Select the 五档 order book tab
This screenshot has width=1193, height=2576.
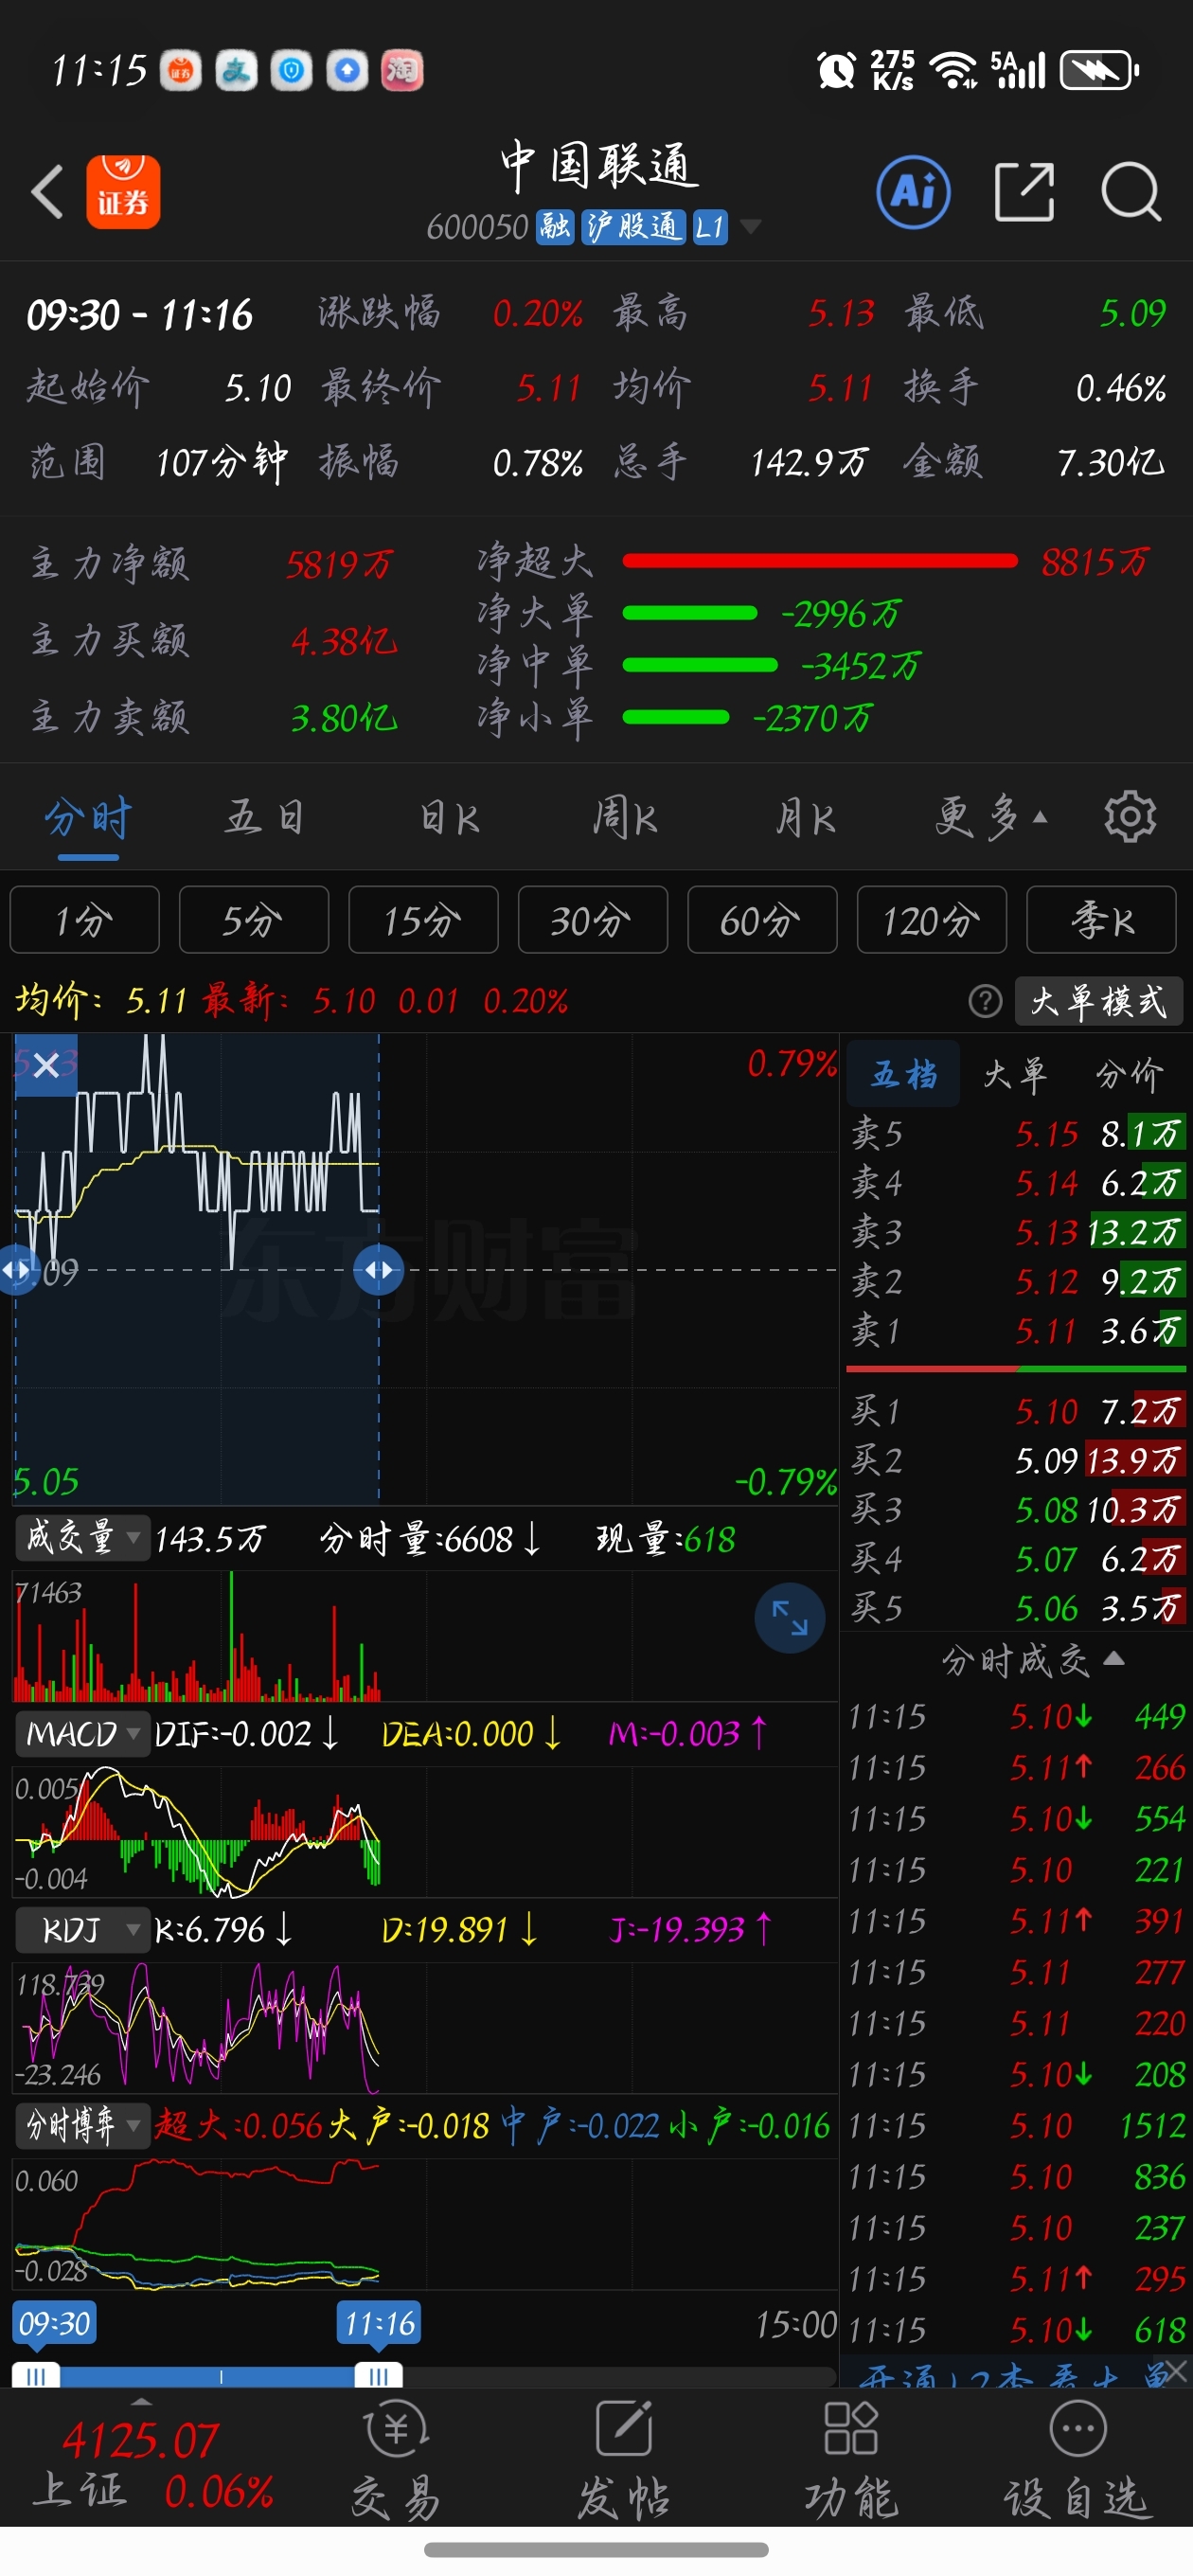point(904,1074)
